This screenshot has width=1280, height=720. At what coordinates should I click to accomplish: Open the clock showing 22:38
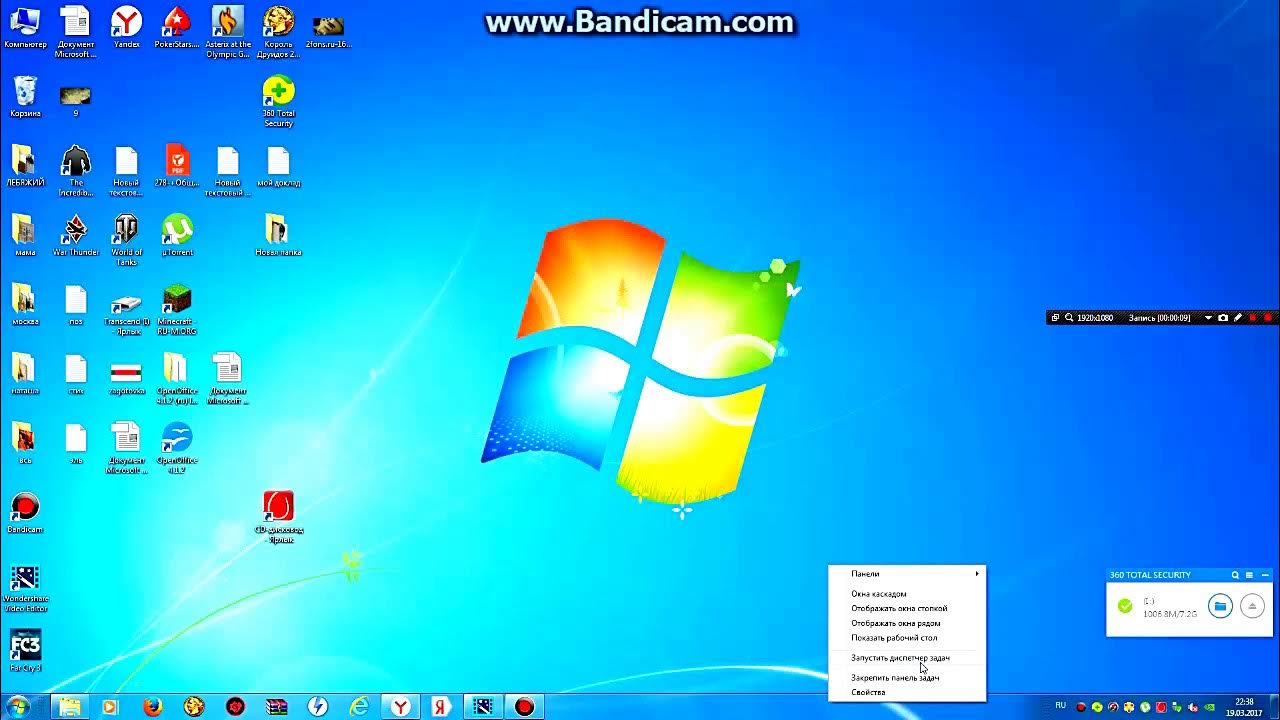click(x=1244, y=707)
